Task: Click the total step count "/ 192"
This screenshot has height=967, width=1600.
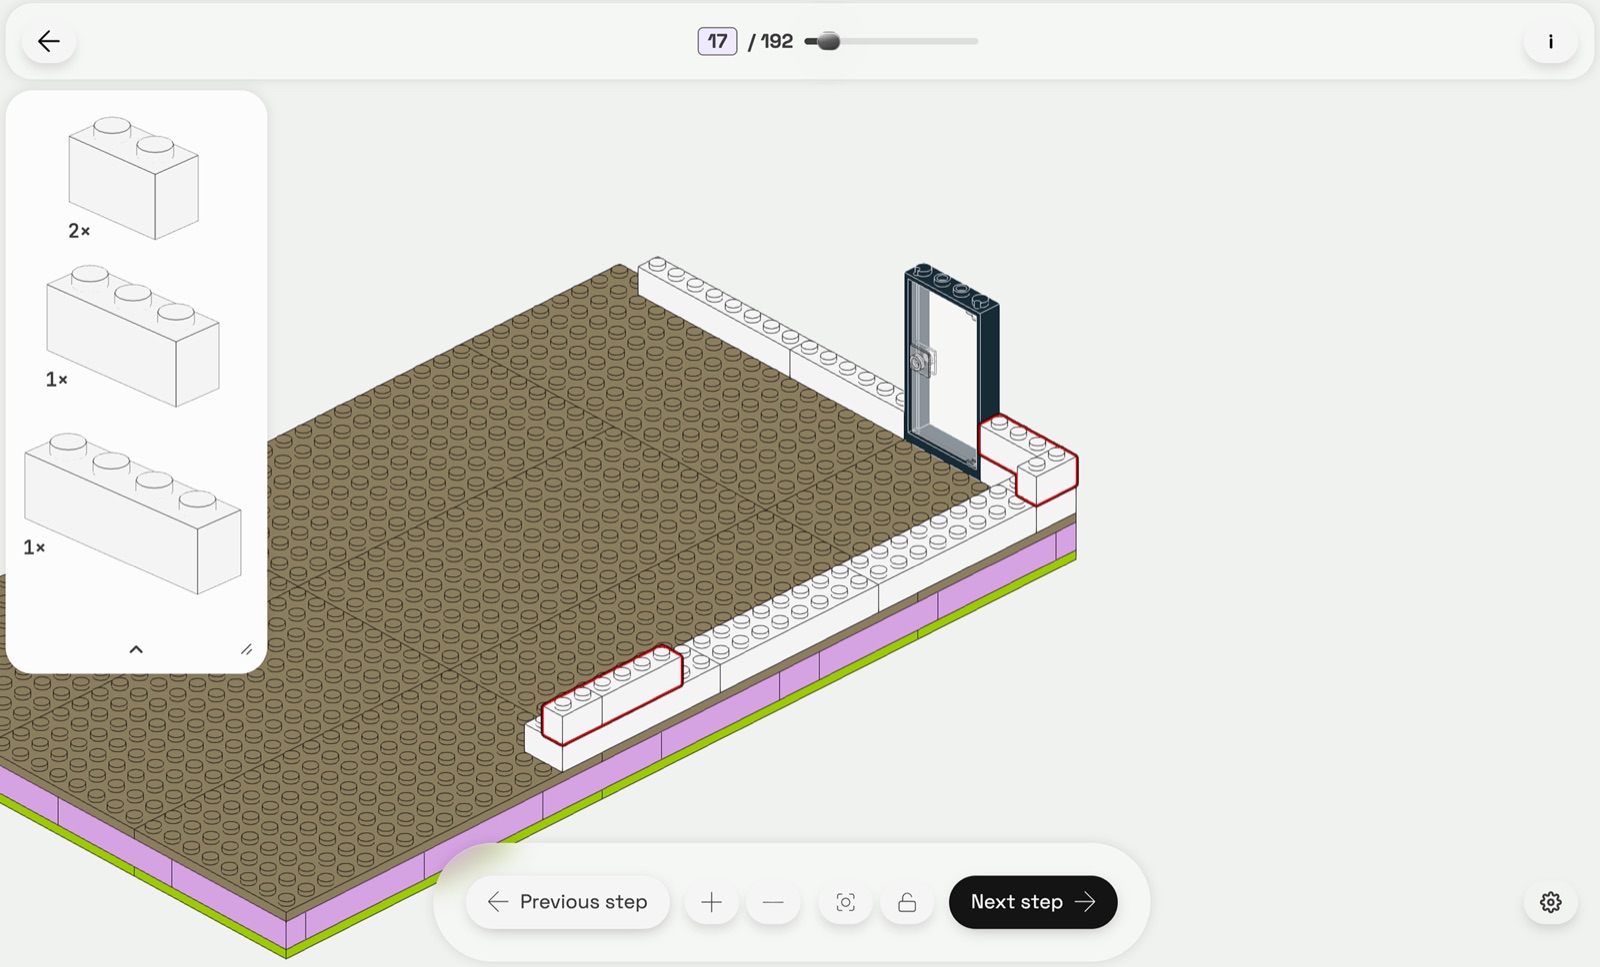Action: pyautogui.click(x=770, y=41)
